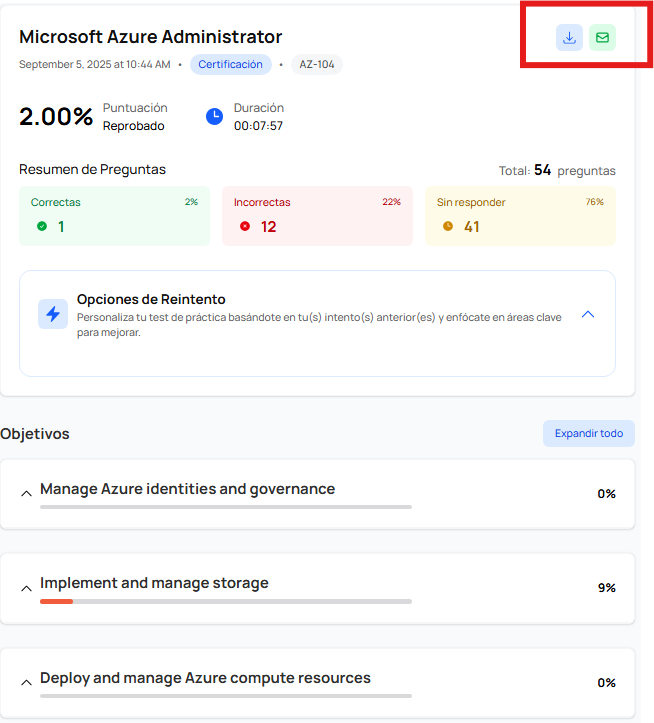Click the Microsoft Azure Administrator title
Screen dimensions: 654x723
[151, 37]
